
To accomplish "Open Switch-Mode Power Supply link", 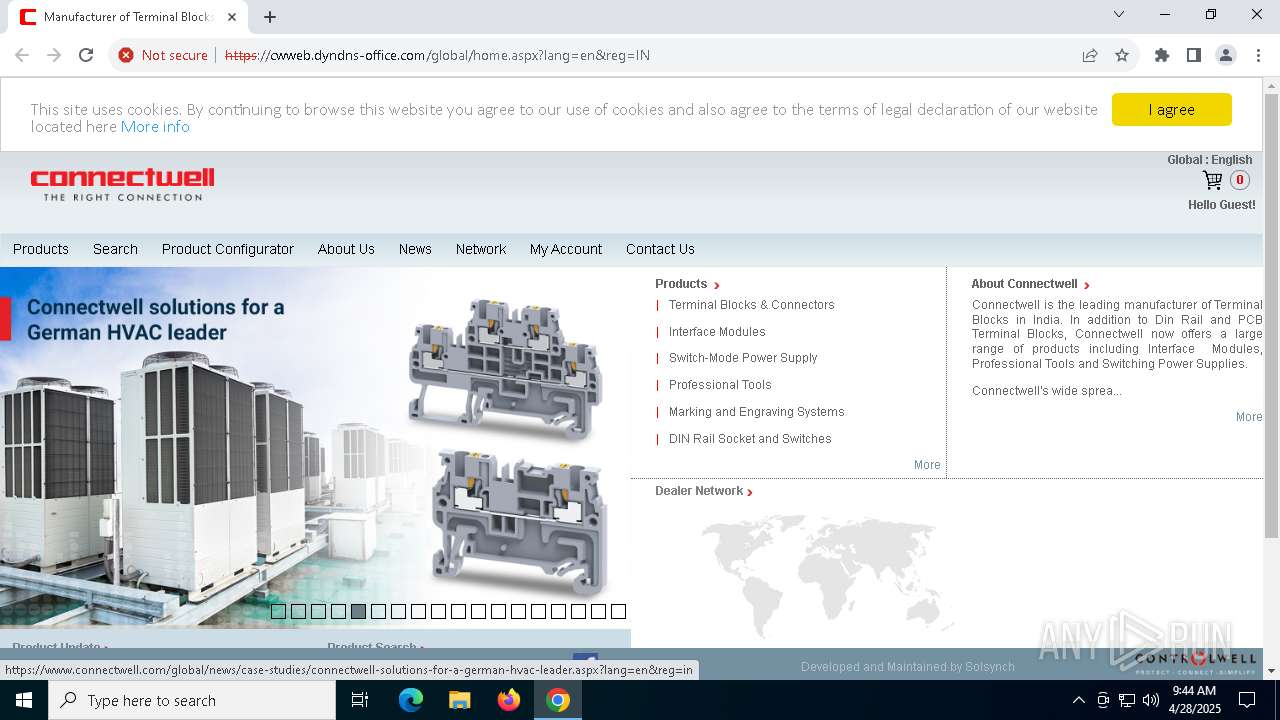I will 743,358.
